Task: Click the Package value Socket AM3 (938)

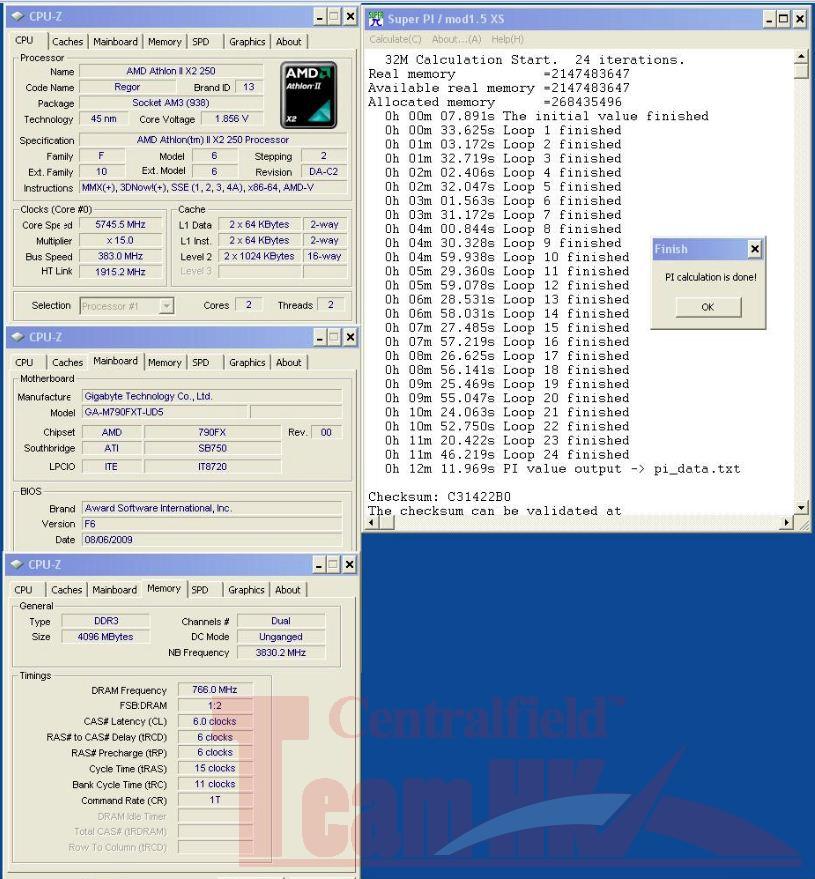Action: tap(171, 103)
